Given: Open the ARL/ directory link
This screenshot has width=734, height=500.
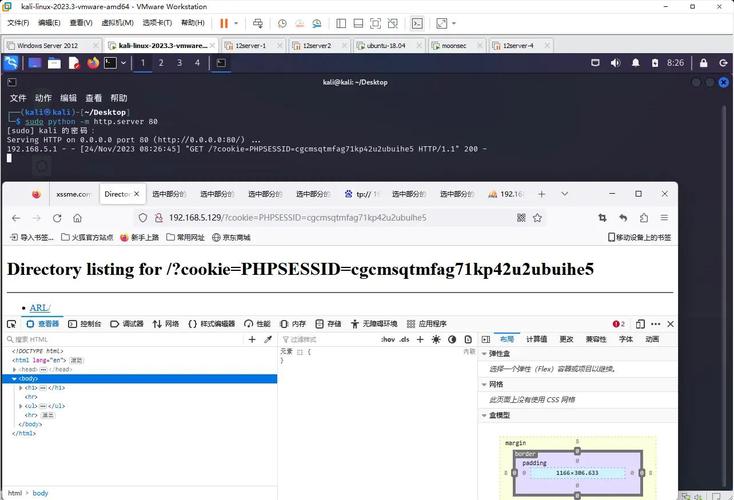Looking at the screenshot, I should tap(40, 308).
